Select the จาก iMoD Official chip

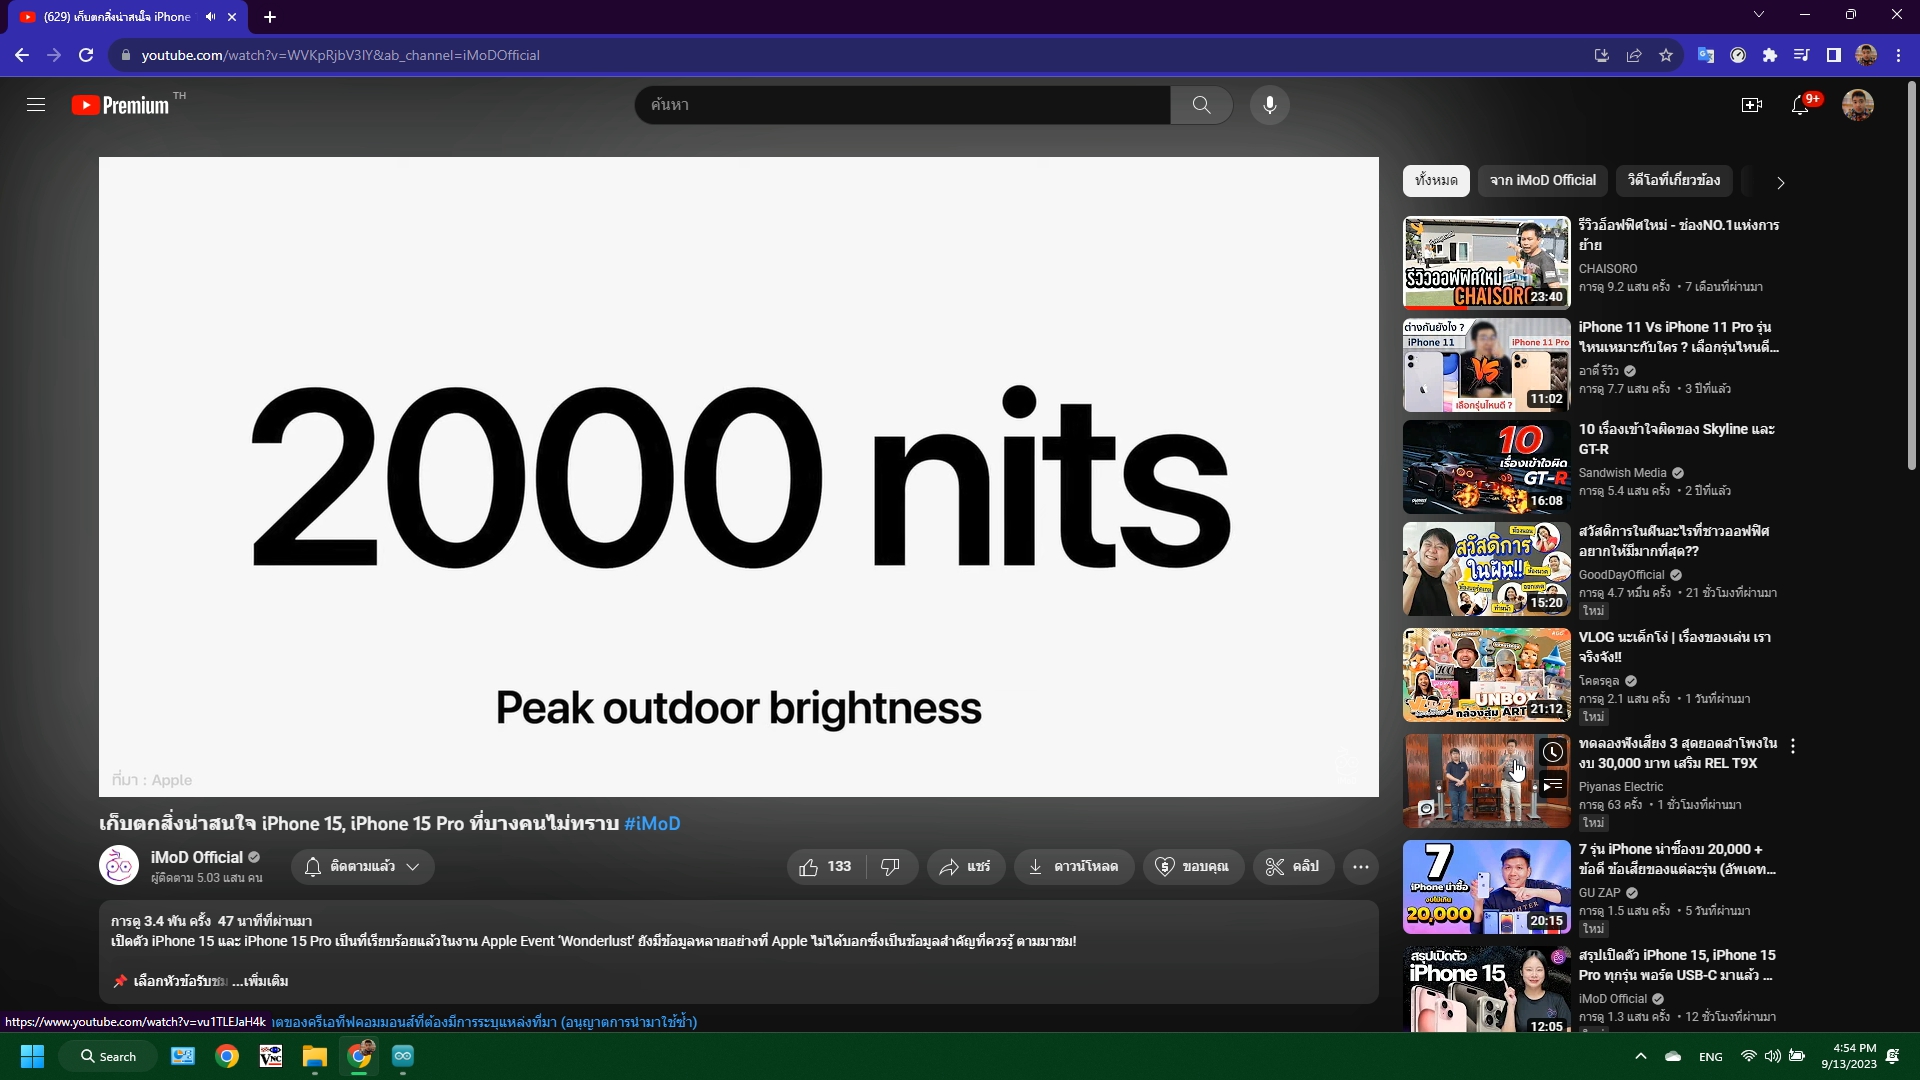(1543, 181)
